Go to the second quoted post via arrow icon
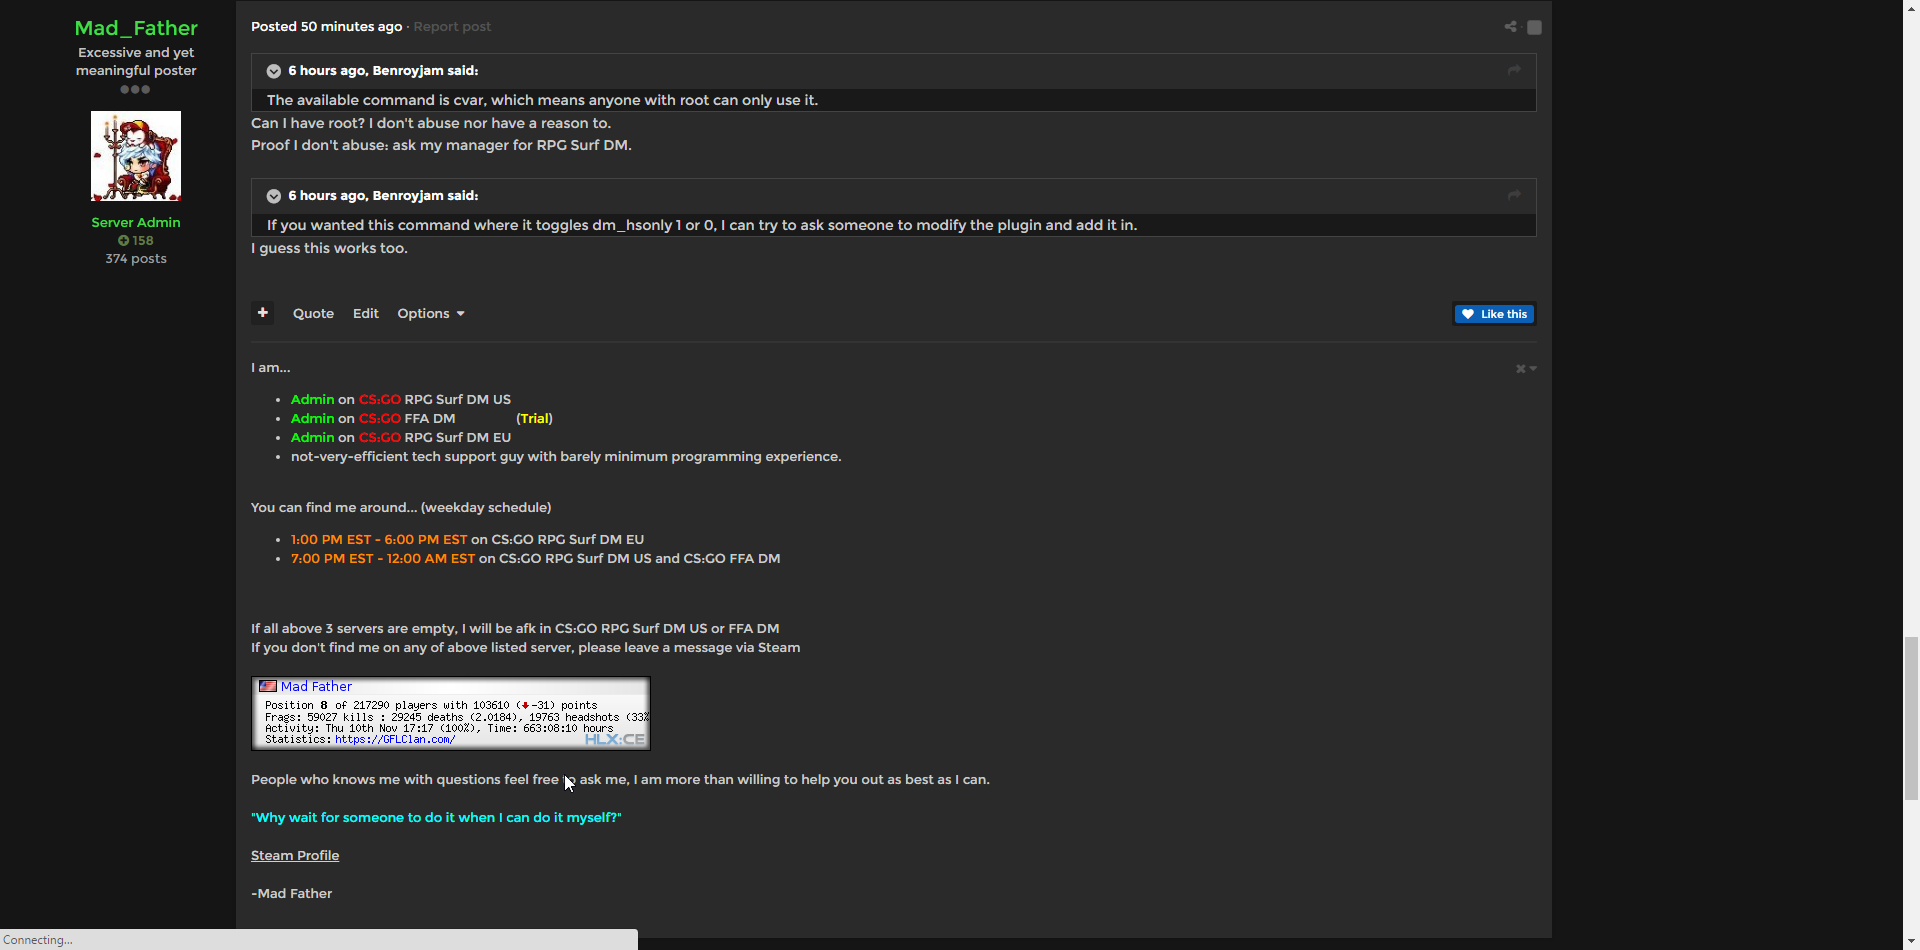The width and height of the screenshot is (1920, 950). tap(1514, 195)
